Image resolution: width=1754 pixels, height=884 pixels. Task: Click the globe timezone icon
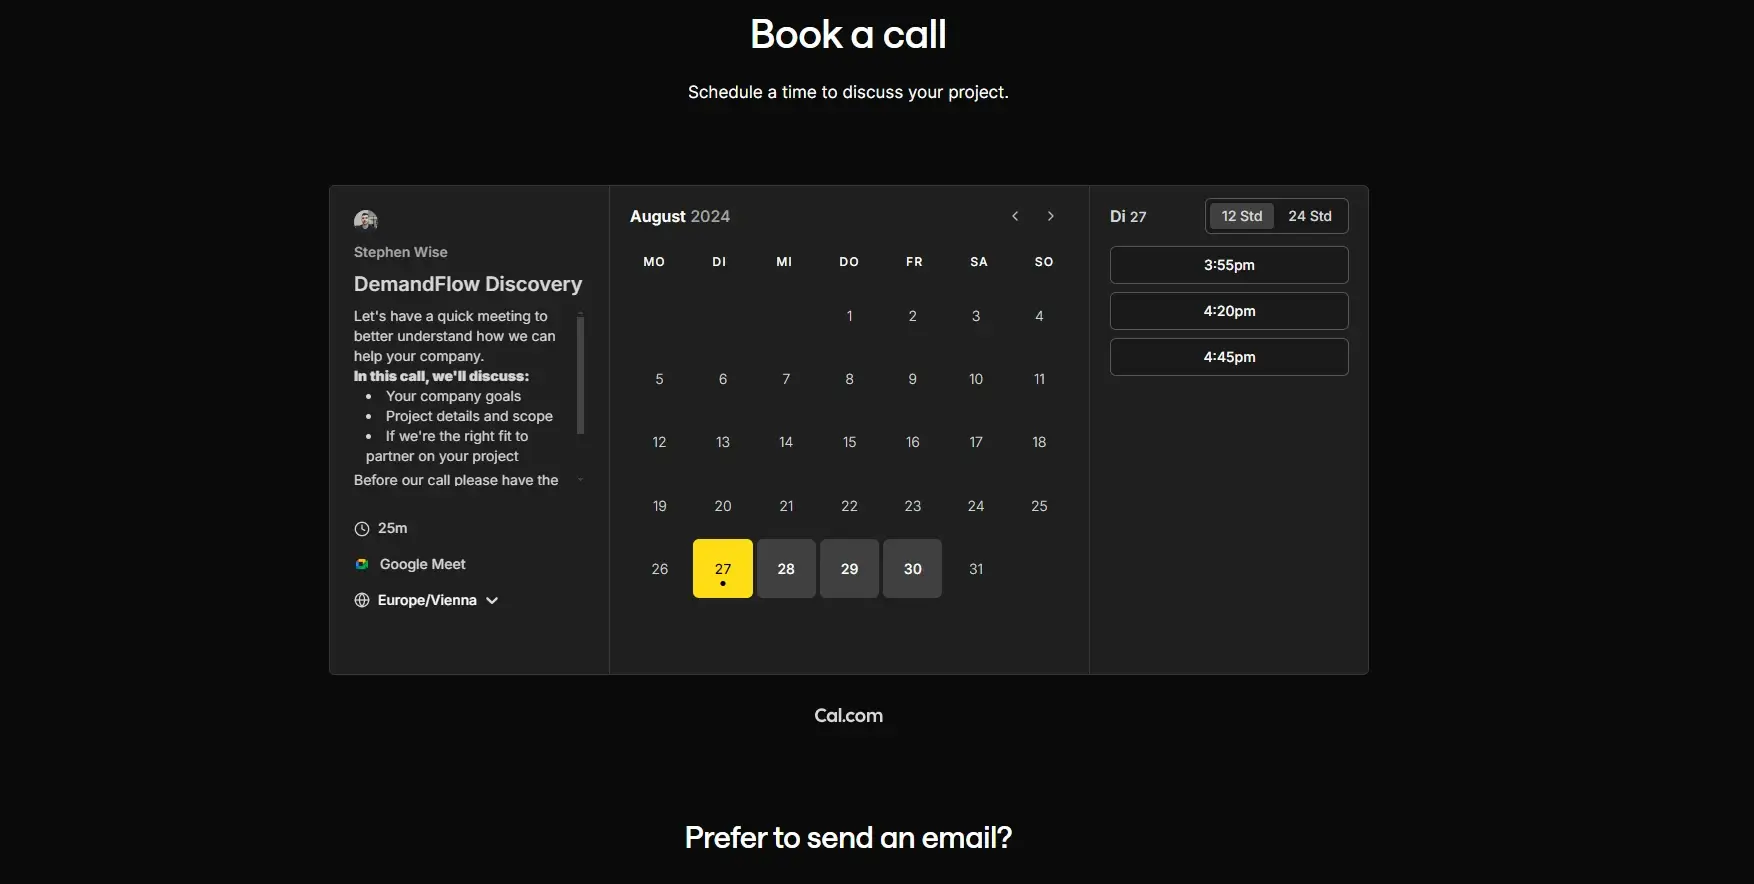pos(362,600)
